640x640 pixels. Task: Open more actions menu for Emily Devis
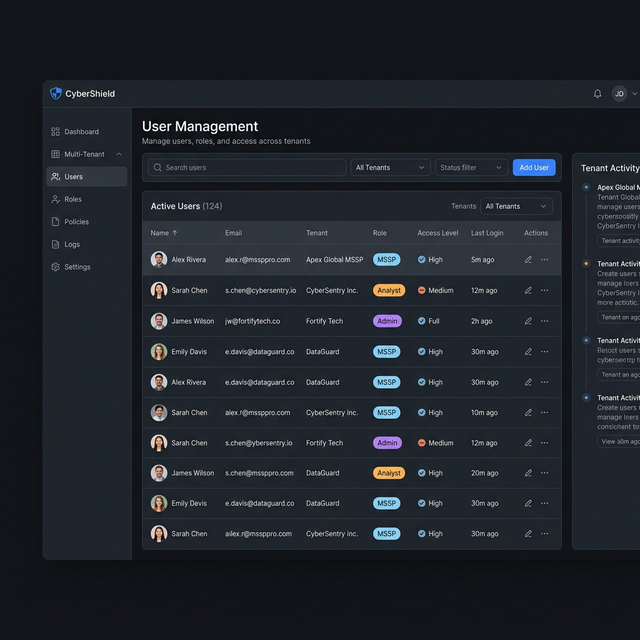[544, 503]
